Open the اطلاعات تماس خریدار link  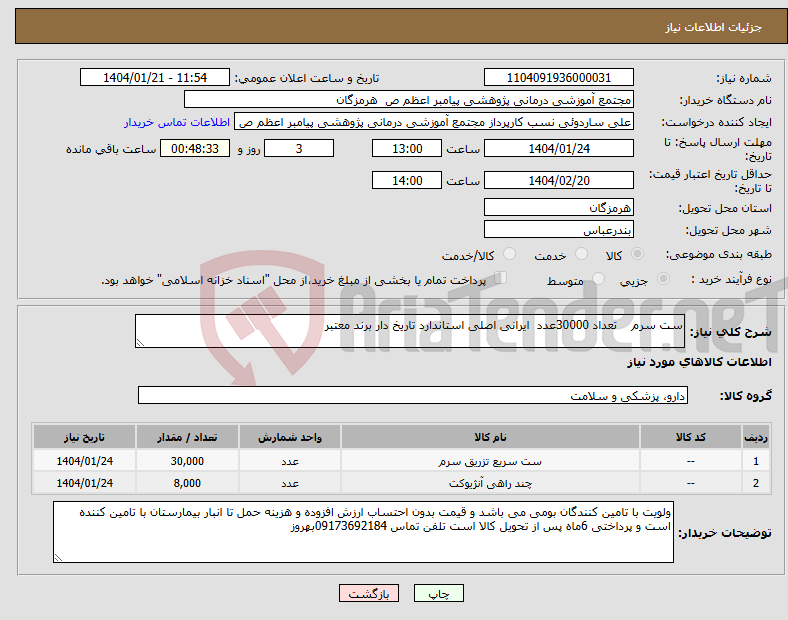point(177,122)
